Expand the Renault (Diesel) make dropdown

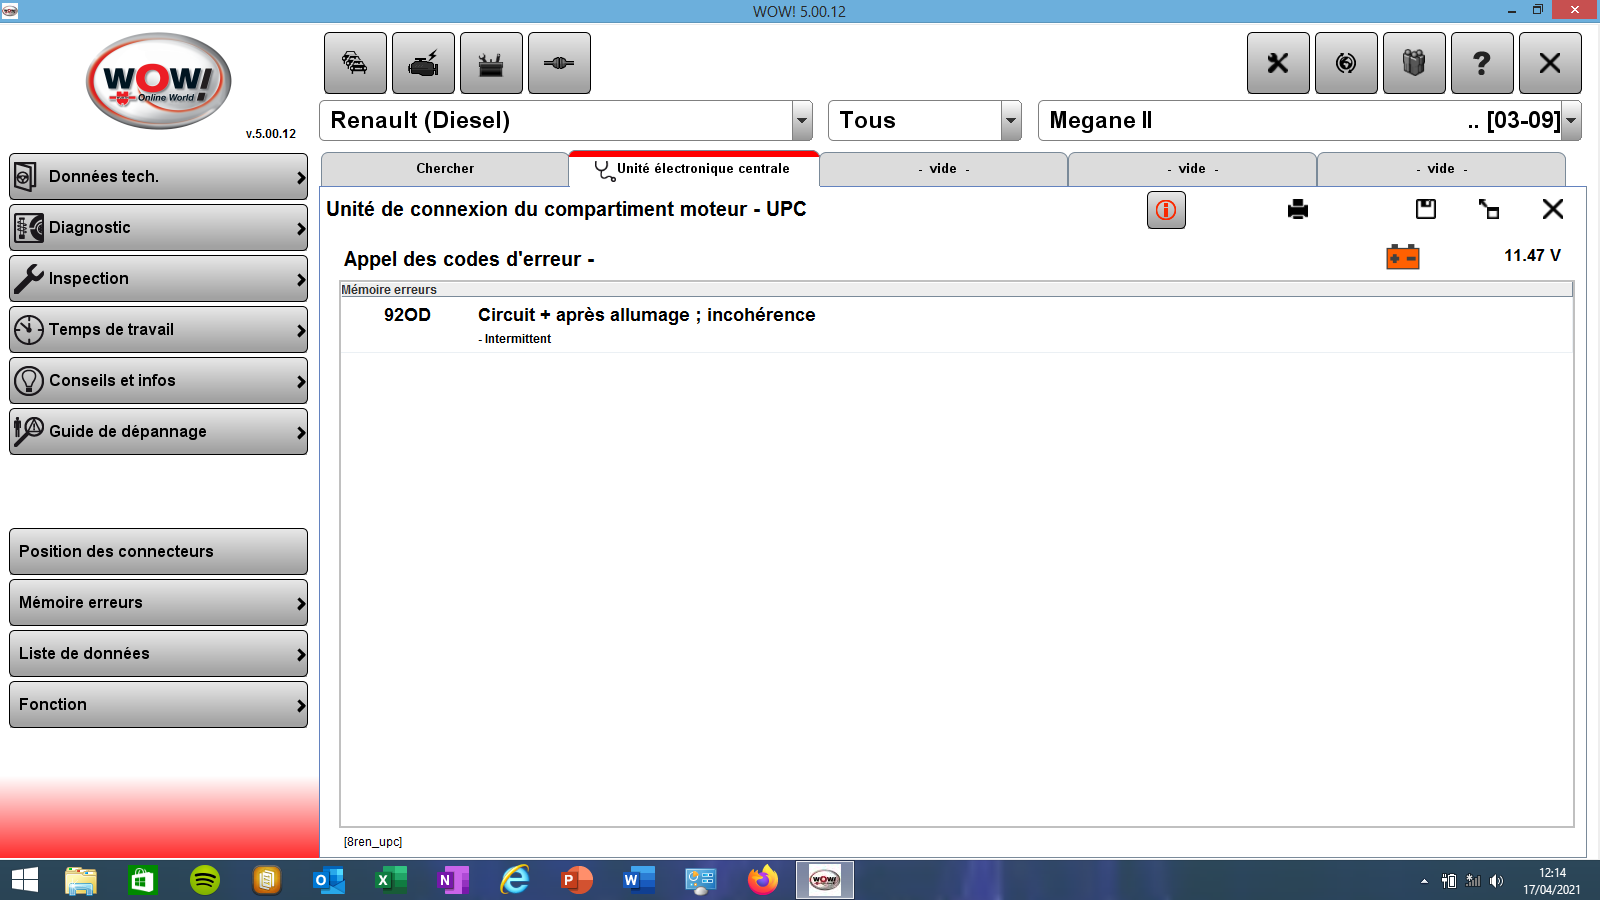[x=802, y=121]
